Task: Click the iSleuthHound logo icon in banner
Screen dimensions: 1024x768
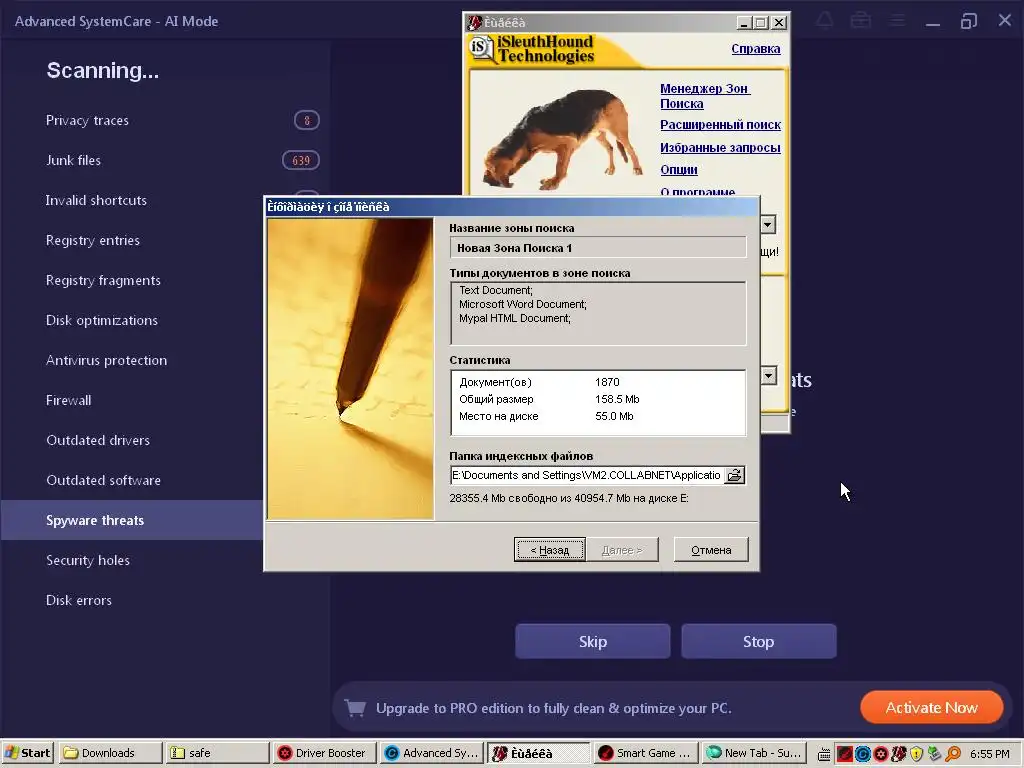Action: tap(481, 48)
